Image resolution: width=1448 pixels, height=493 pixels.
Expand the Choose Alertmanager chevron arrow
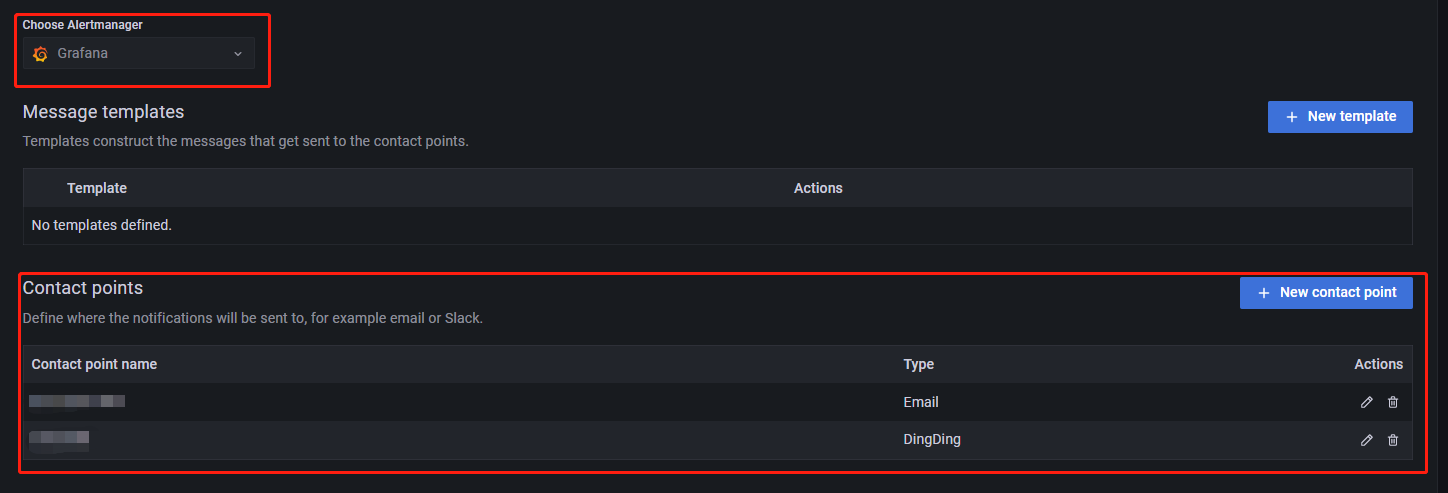[x=238, y=54]
